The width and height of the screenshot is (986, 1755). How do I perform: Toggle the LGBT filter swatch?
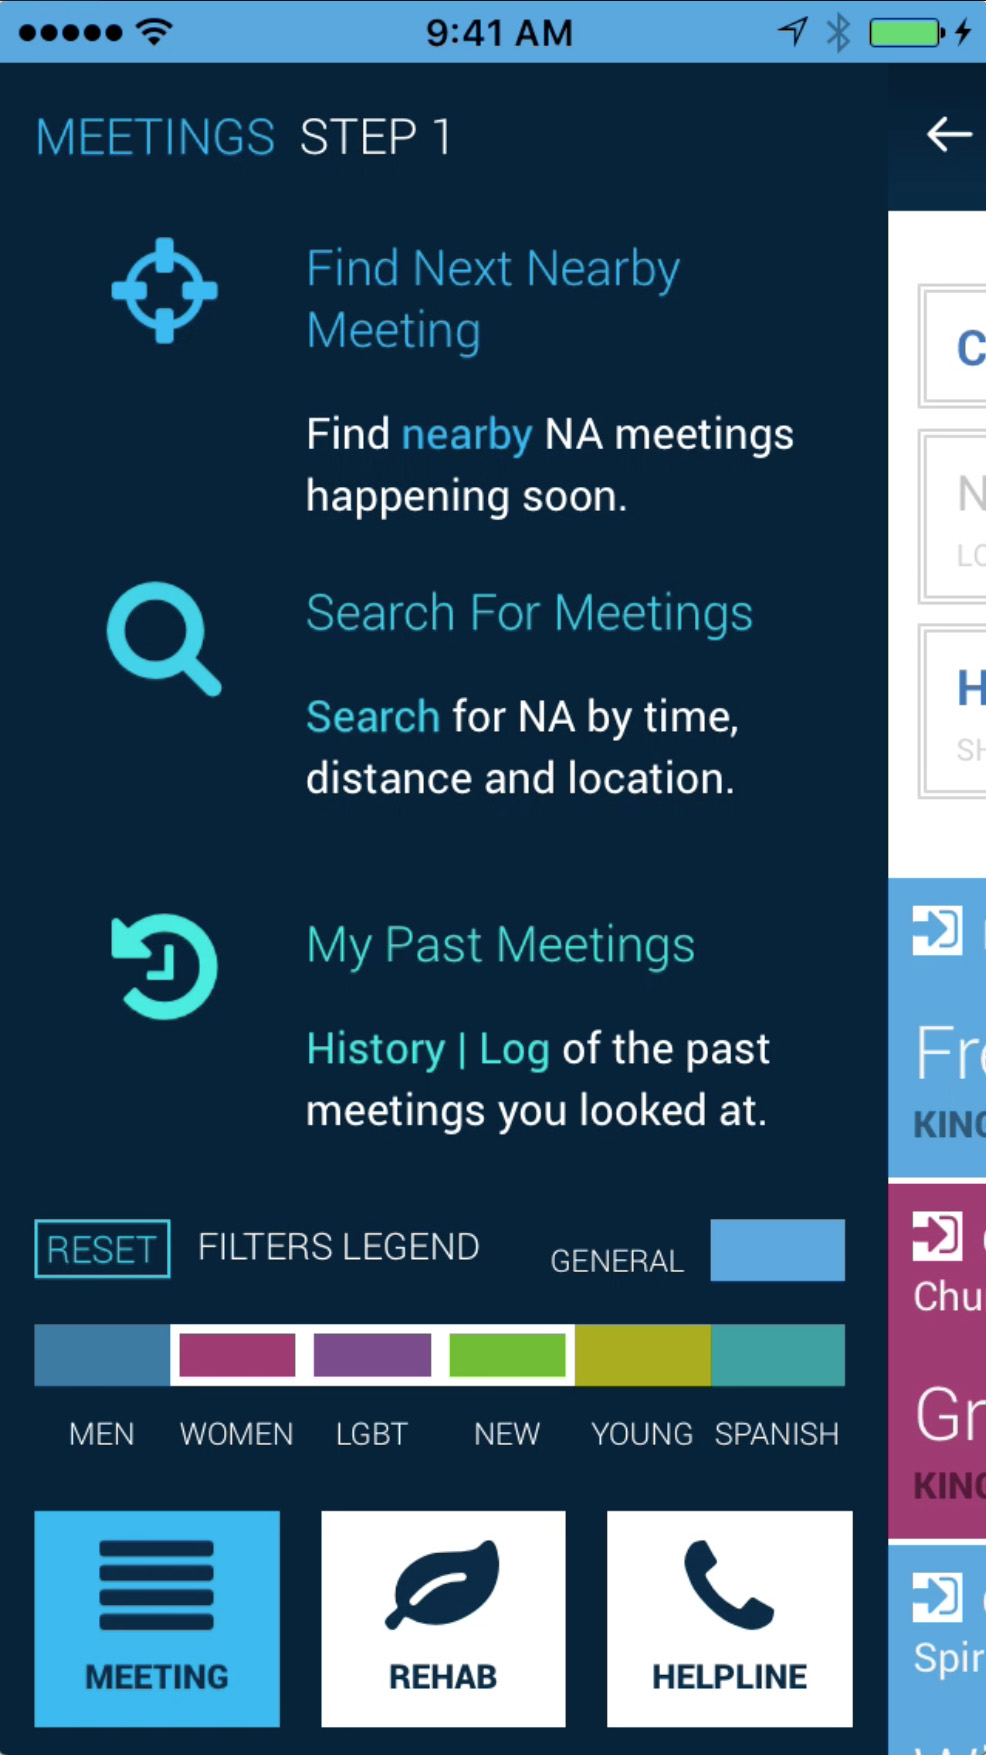point(372,1355)
